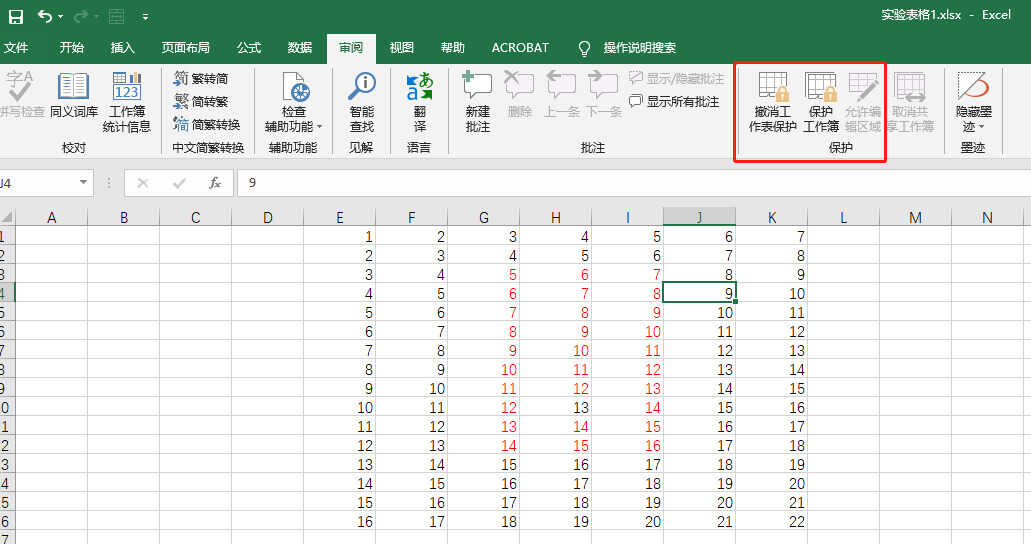
Task: Add a 新建批注 comment
Action: point(477,102)
